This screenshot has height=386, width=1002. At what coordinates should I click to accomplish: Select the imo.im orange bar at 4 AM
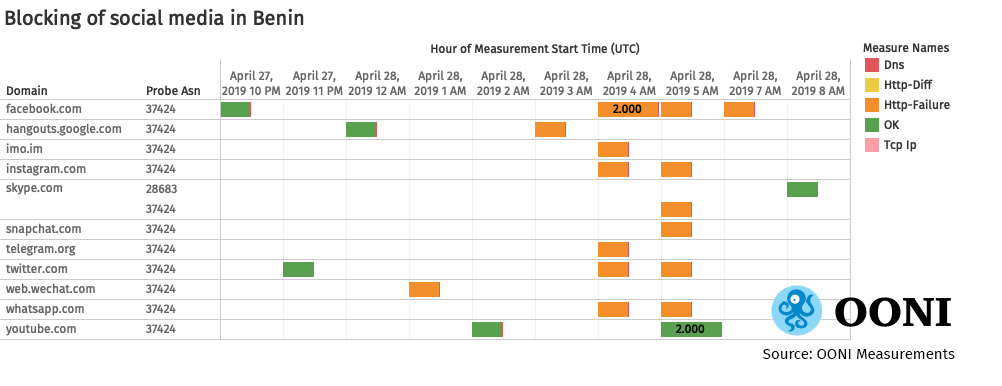point(613,150)
